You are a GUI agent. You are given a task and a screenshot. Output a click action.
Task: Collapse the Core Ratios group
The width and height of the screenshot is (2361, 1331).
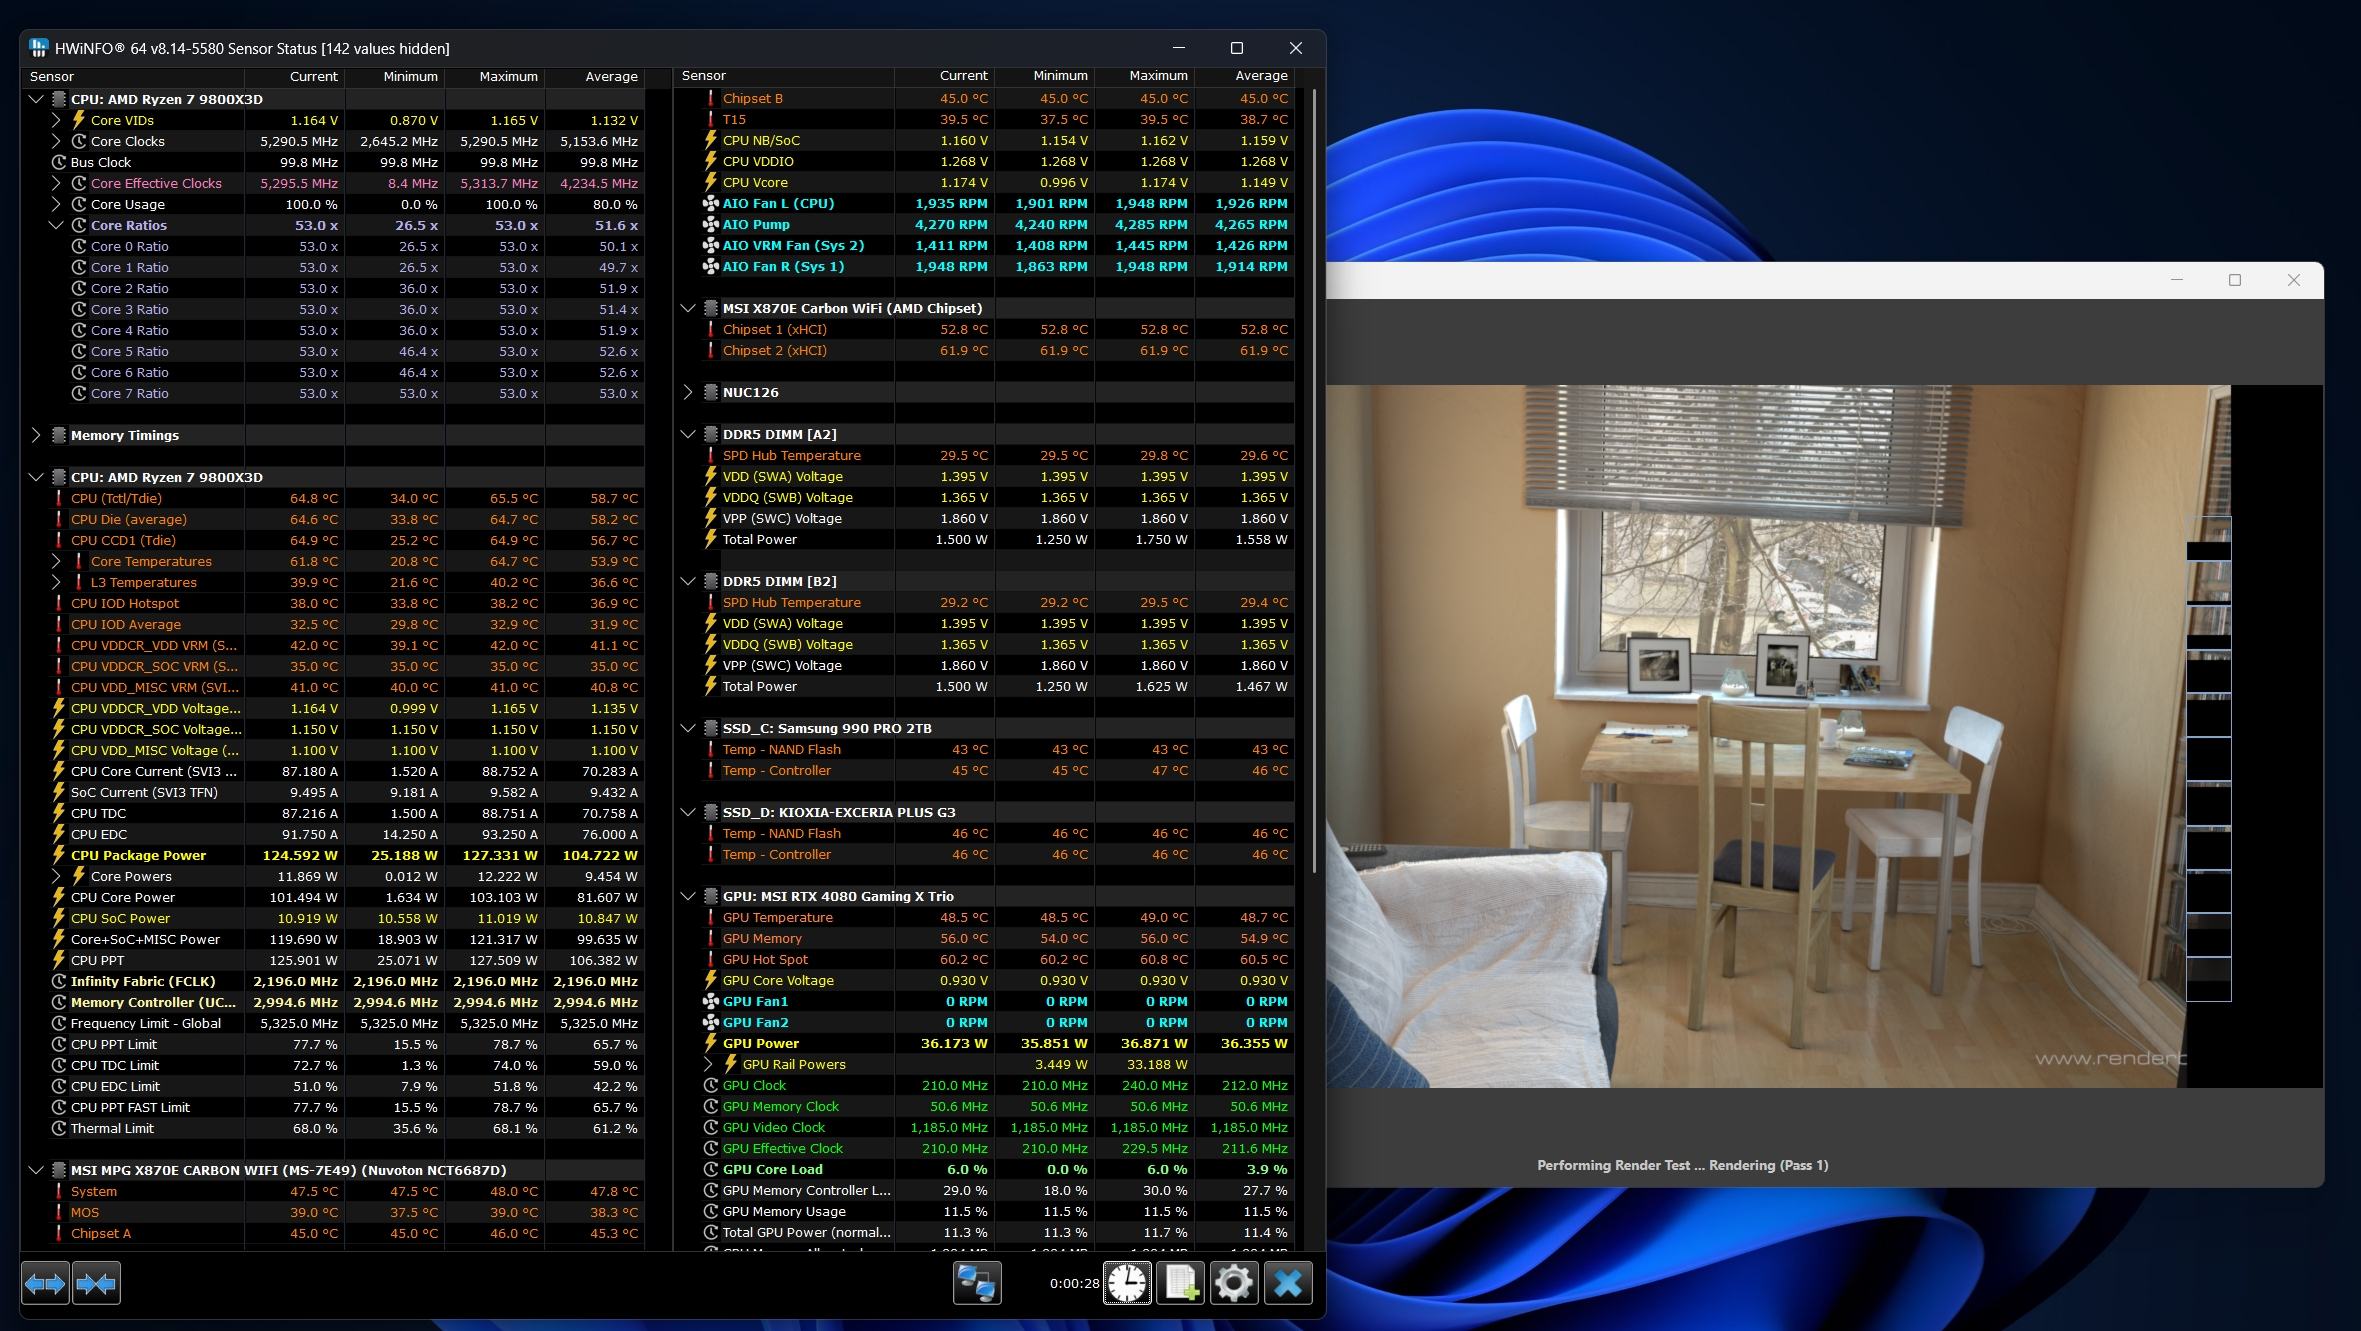tap(57, 225)
